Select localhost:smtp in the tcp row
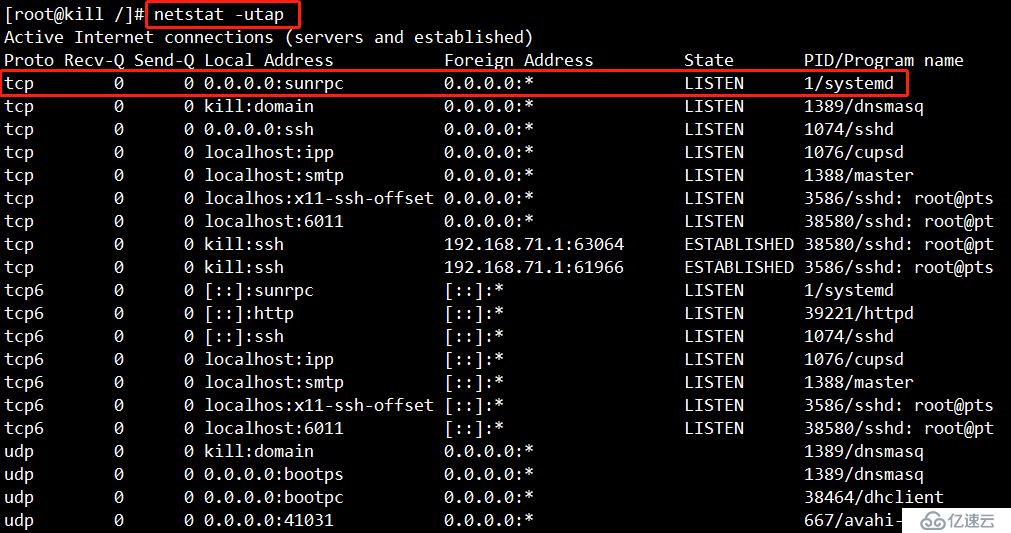1011x533 pixels. click(273, 175)
